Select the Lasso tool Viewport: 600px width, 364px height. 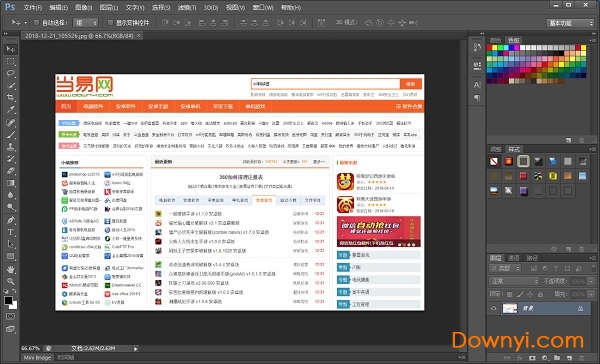[x=10, y=73]
